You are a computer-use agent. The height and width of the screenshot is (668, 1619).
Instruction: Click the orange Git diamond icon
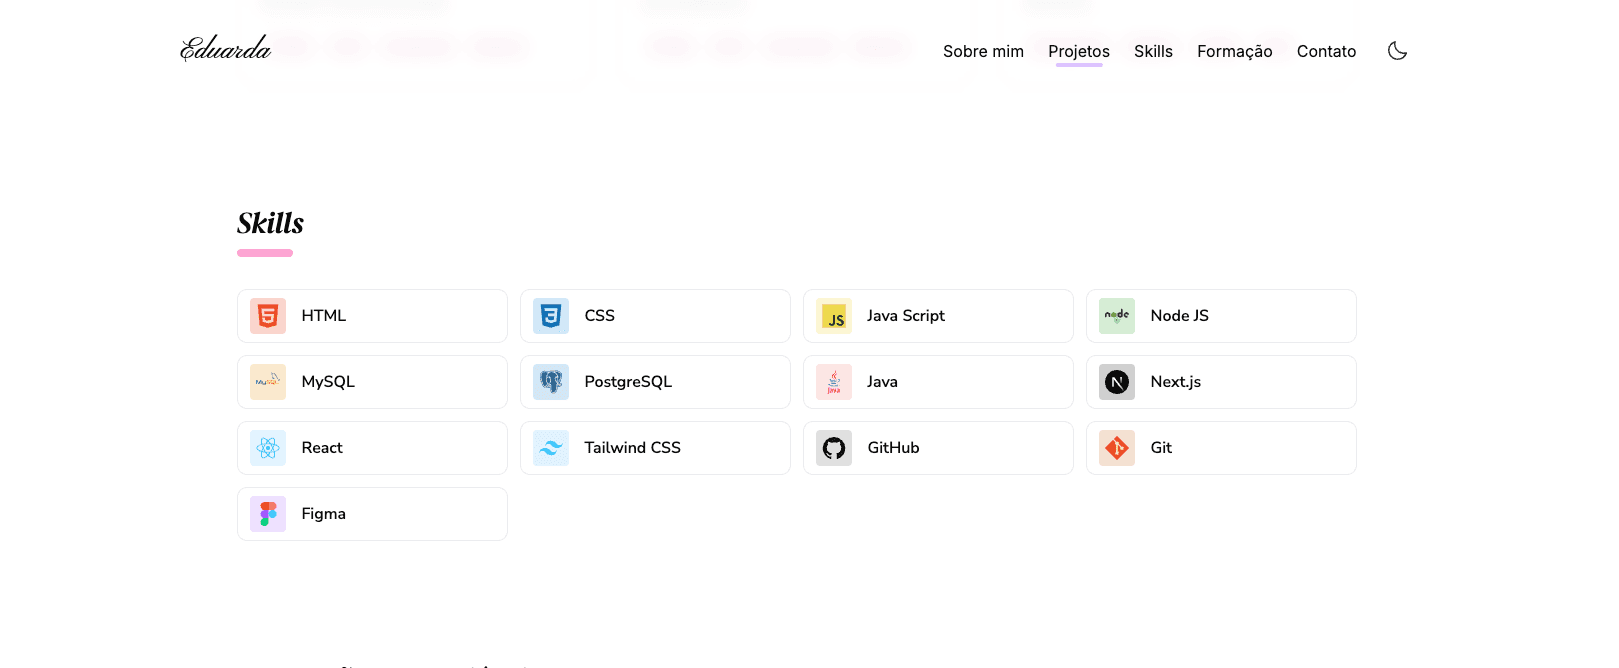(1117, 448)
